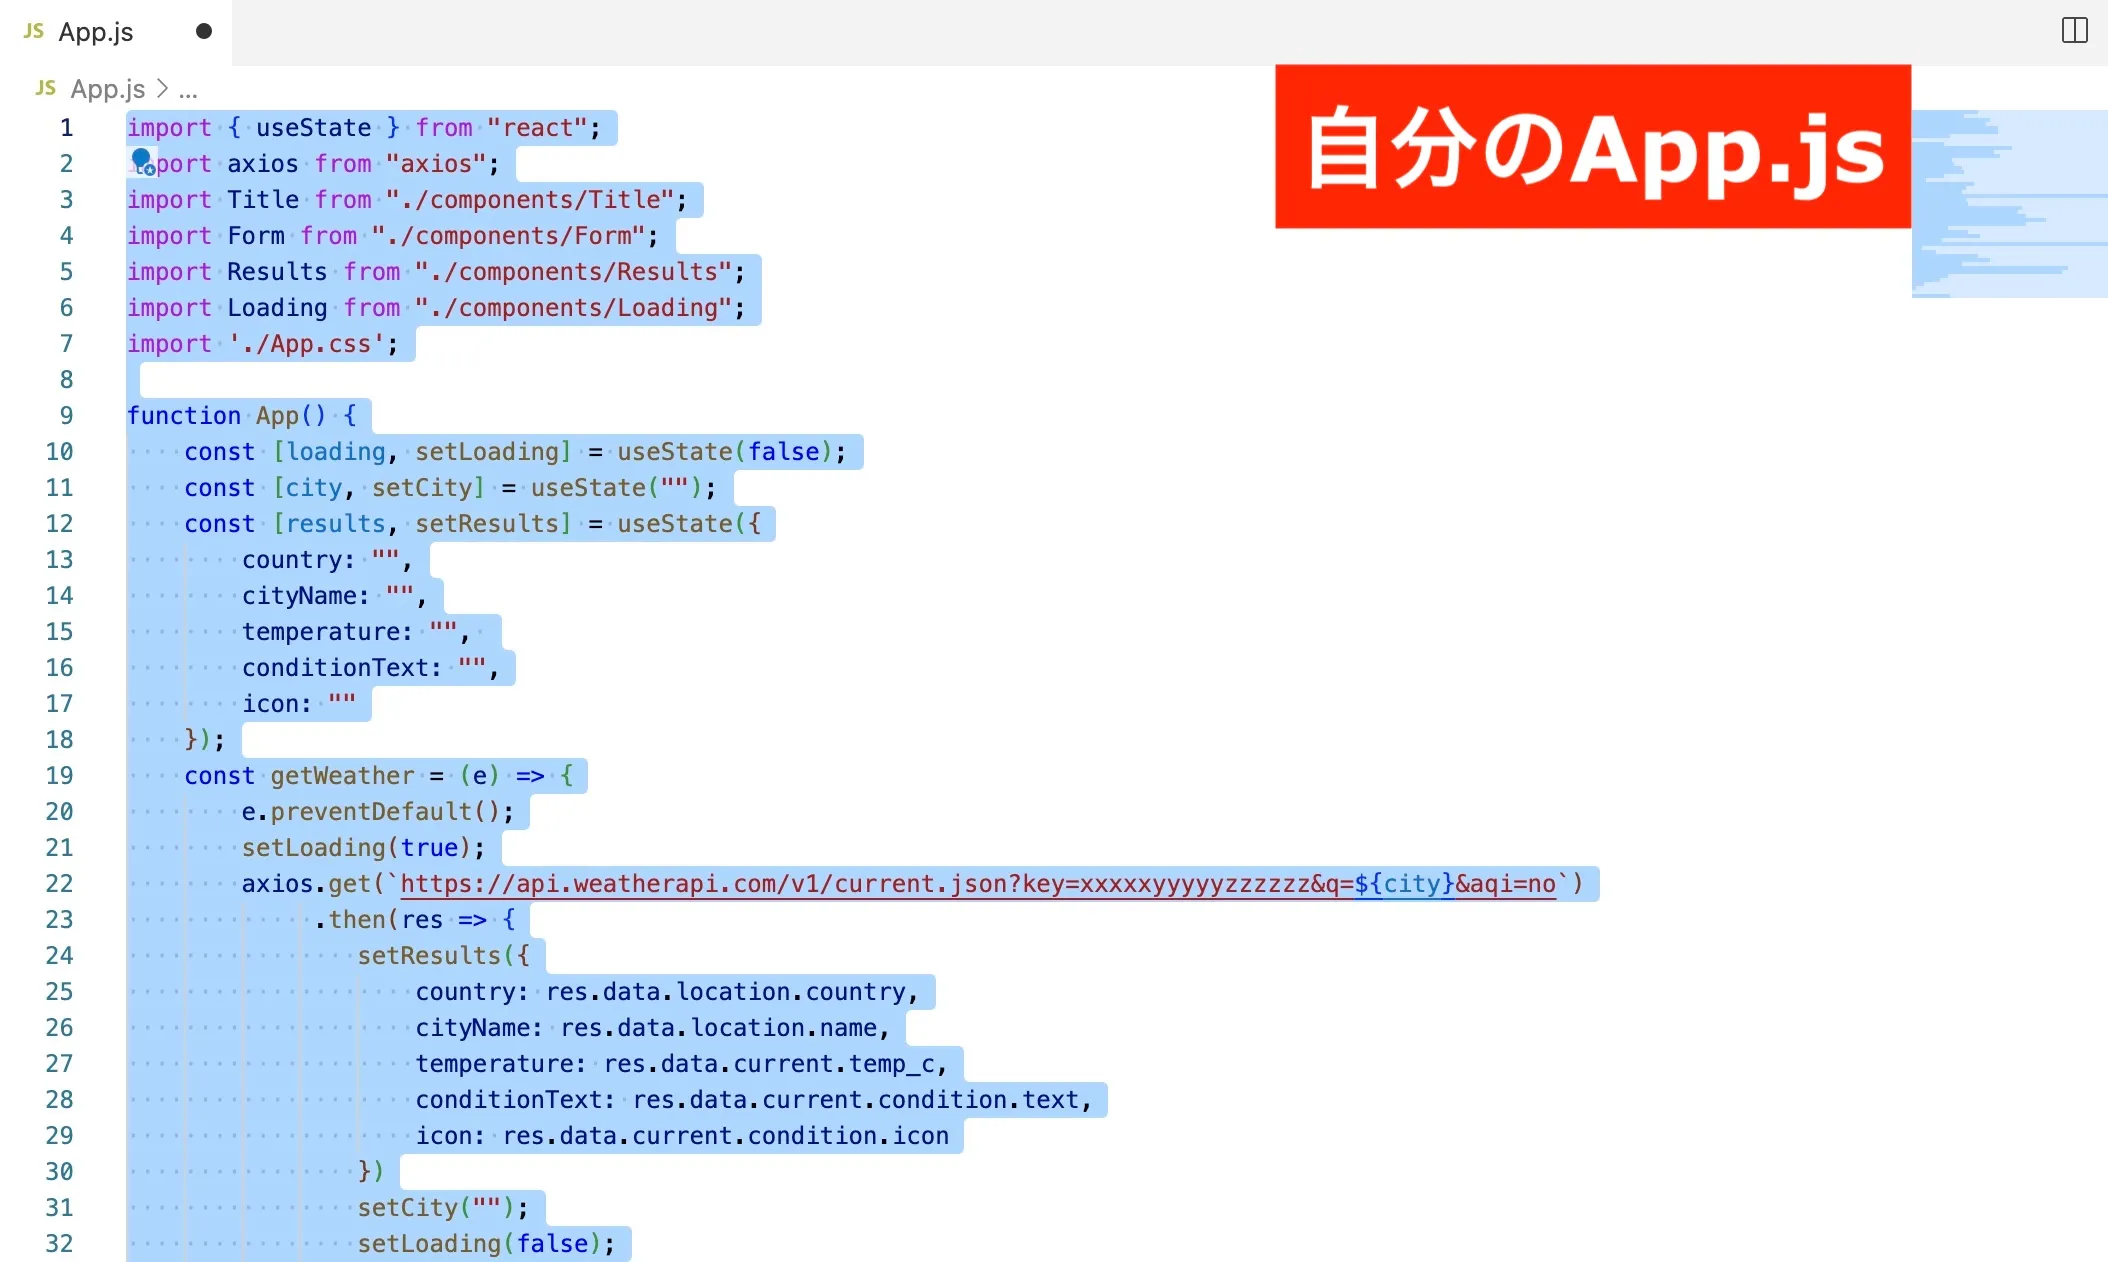
Task: Open the weatherapi.com URL link on line 22
Action: click(978, 884)
